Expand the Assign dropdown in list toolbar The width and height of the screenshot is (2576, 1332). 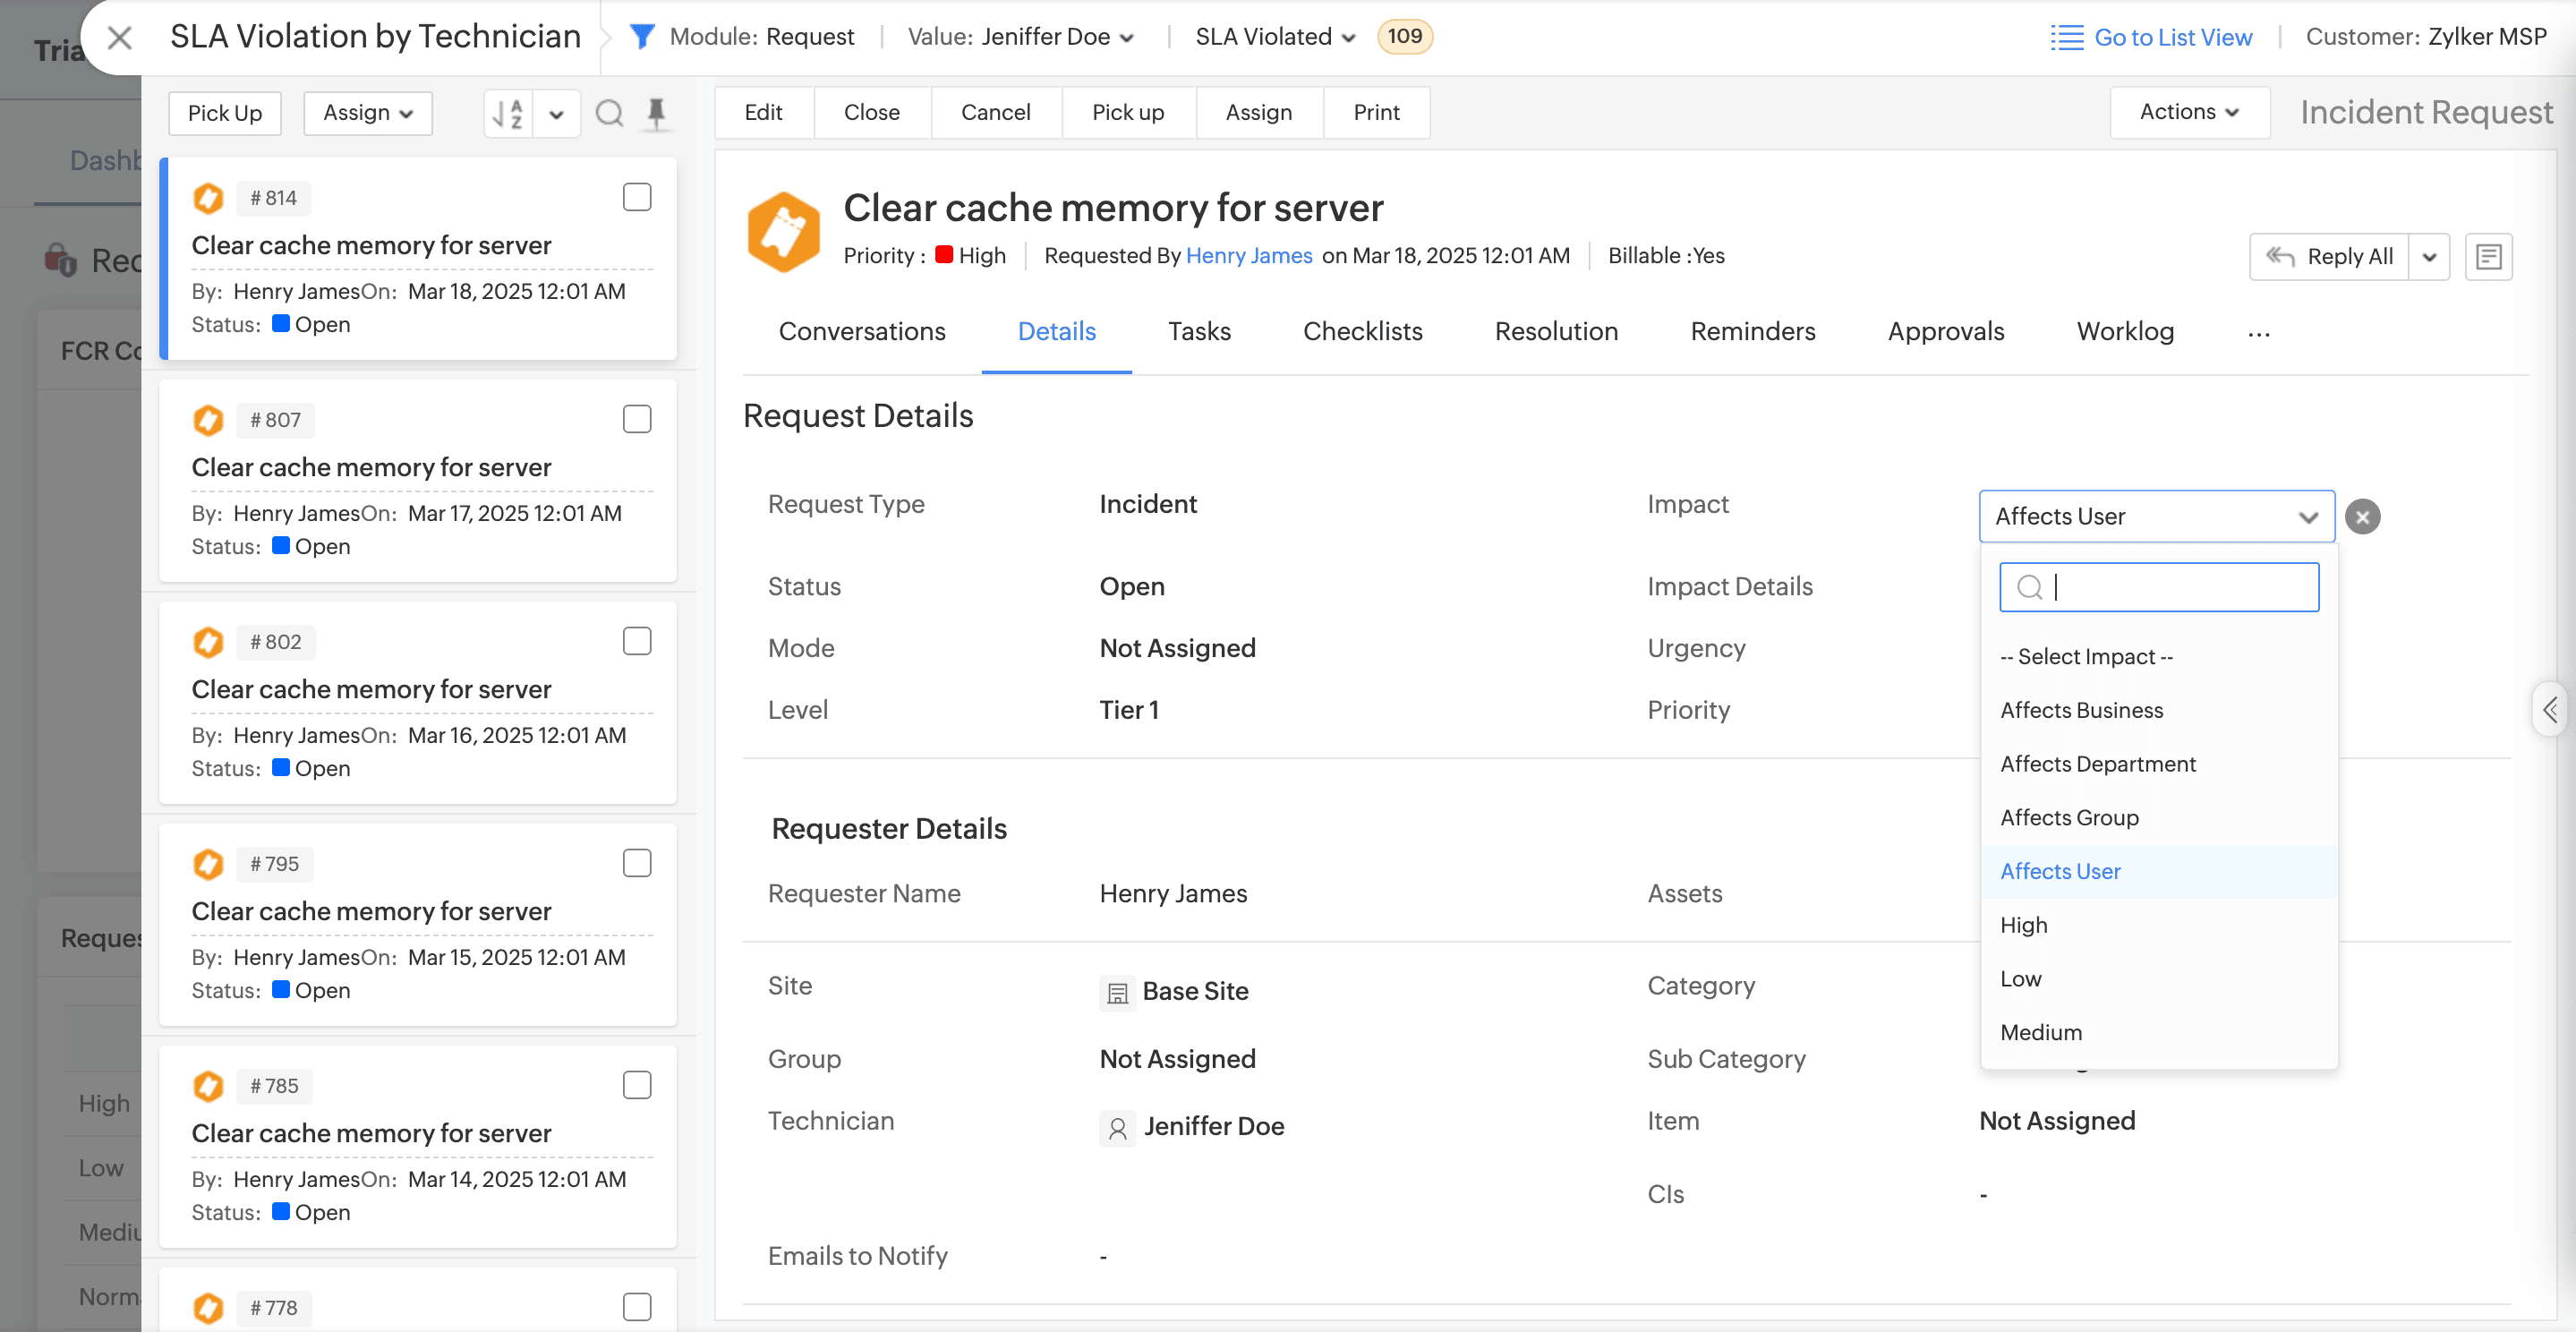367,113
